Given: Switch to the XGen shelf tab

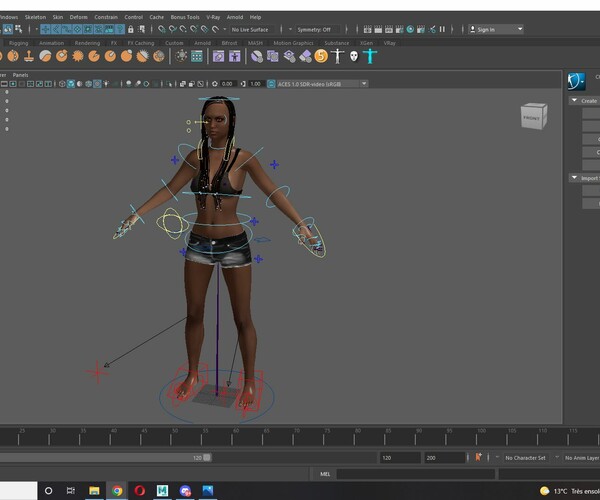Looking at the screenshot, I should coord(366,43).
